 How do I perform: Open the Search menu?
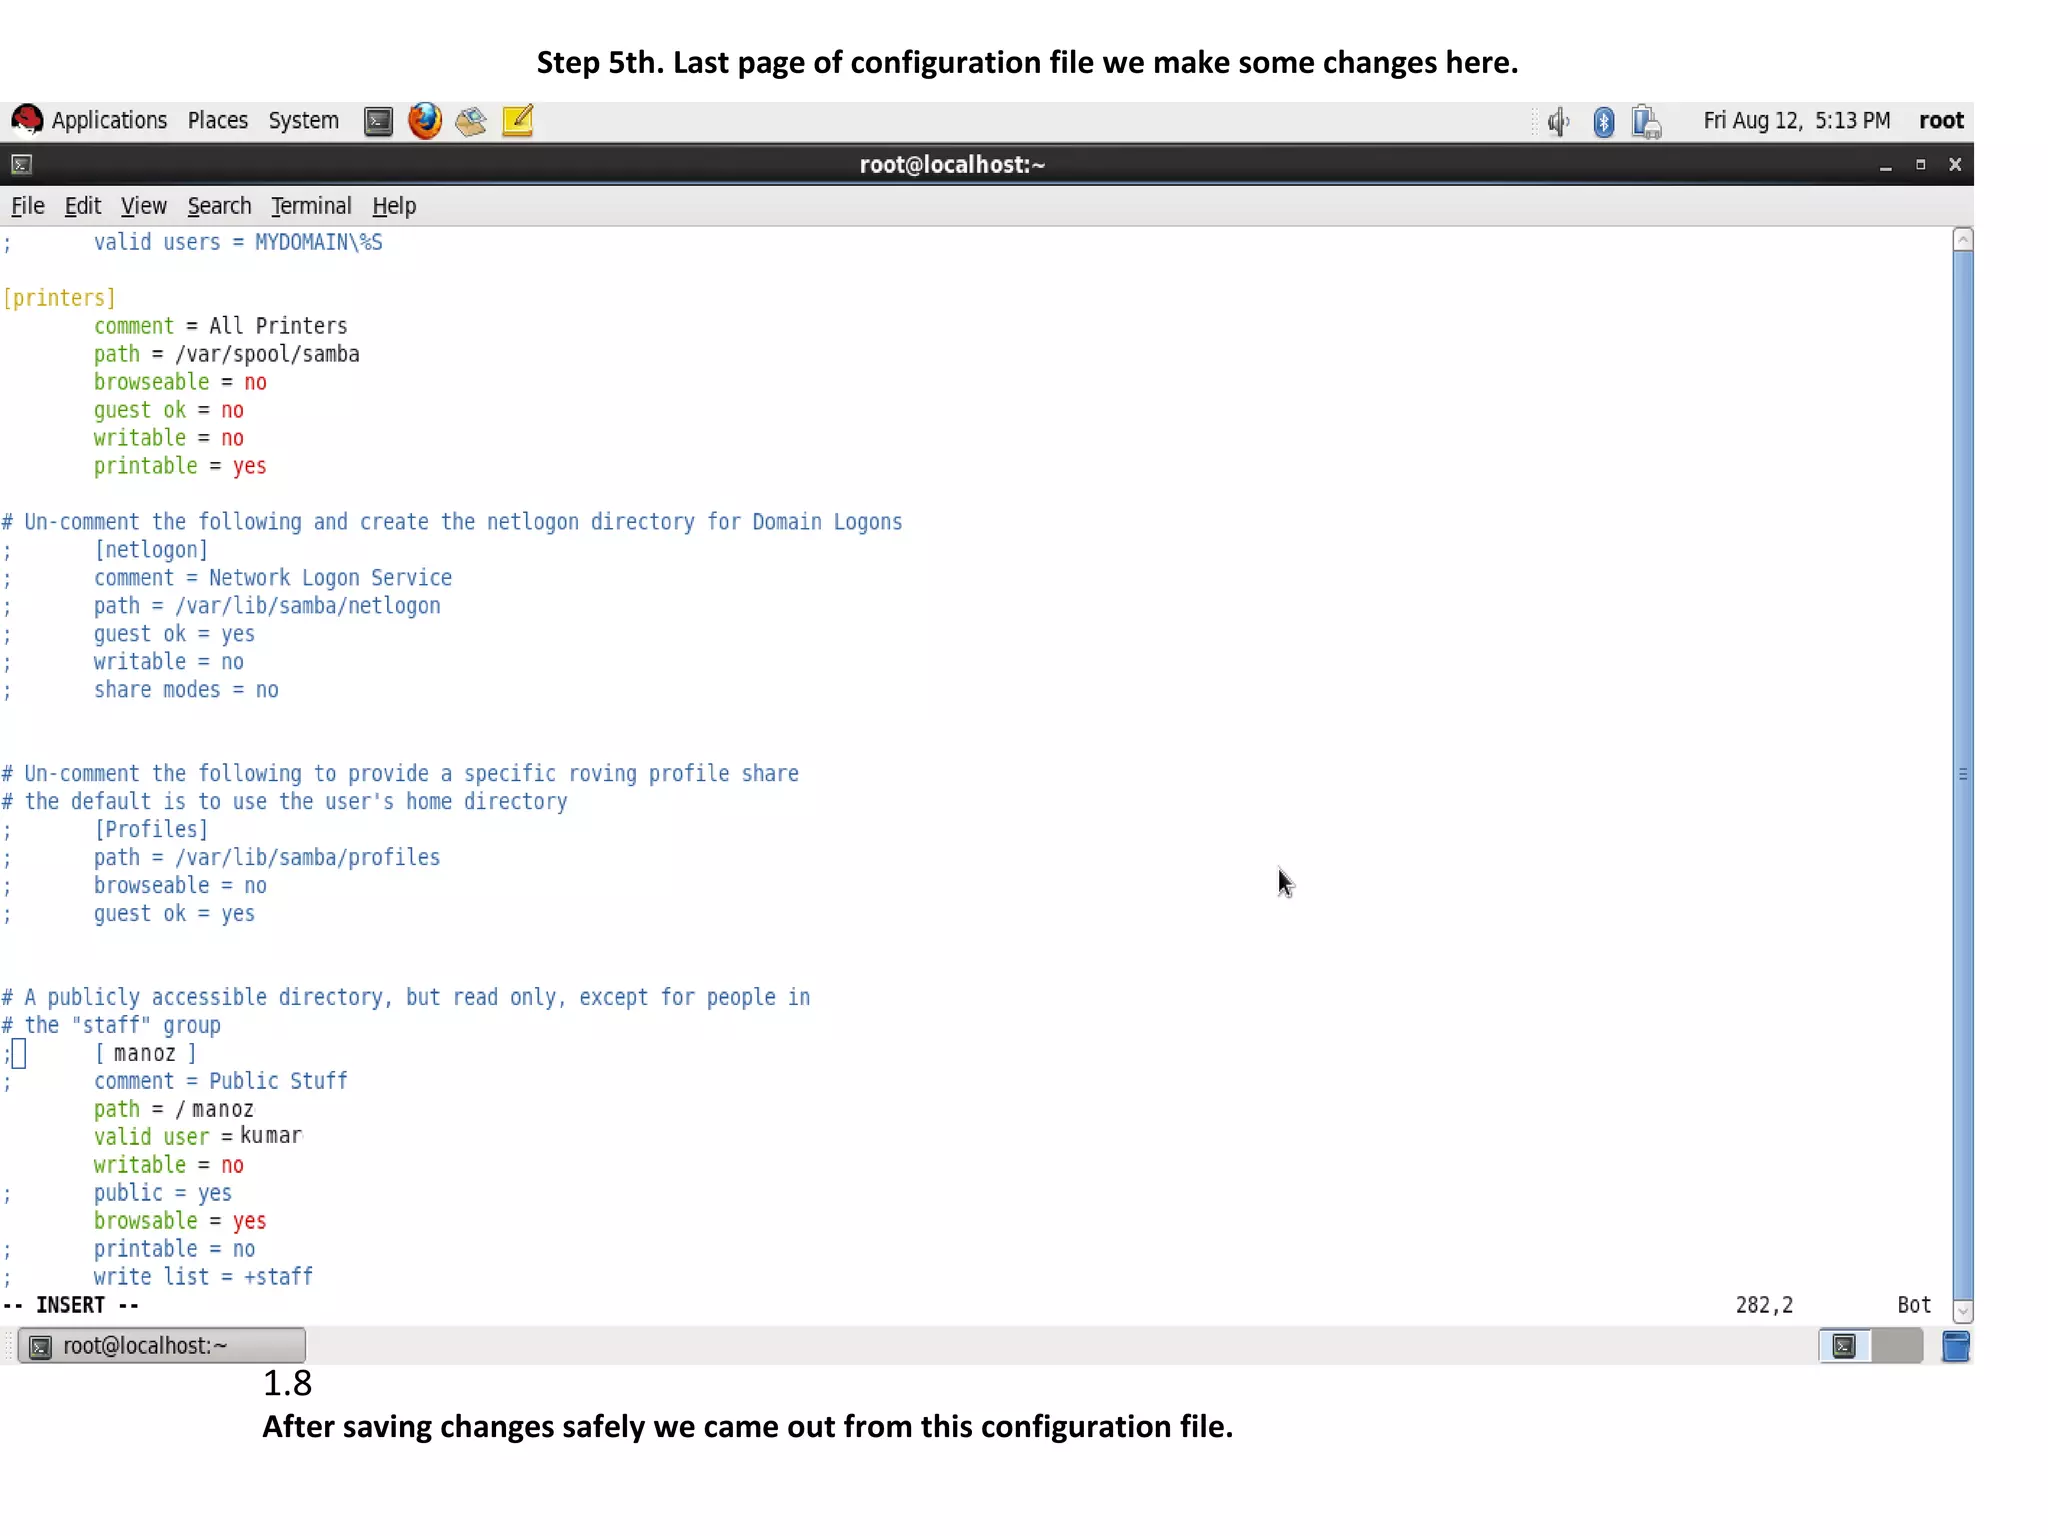click(x=219, y=206)
